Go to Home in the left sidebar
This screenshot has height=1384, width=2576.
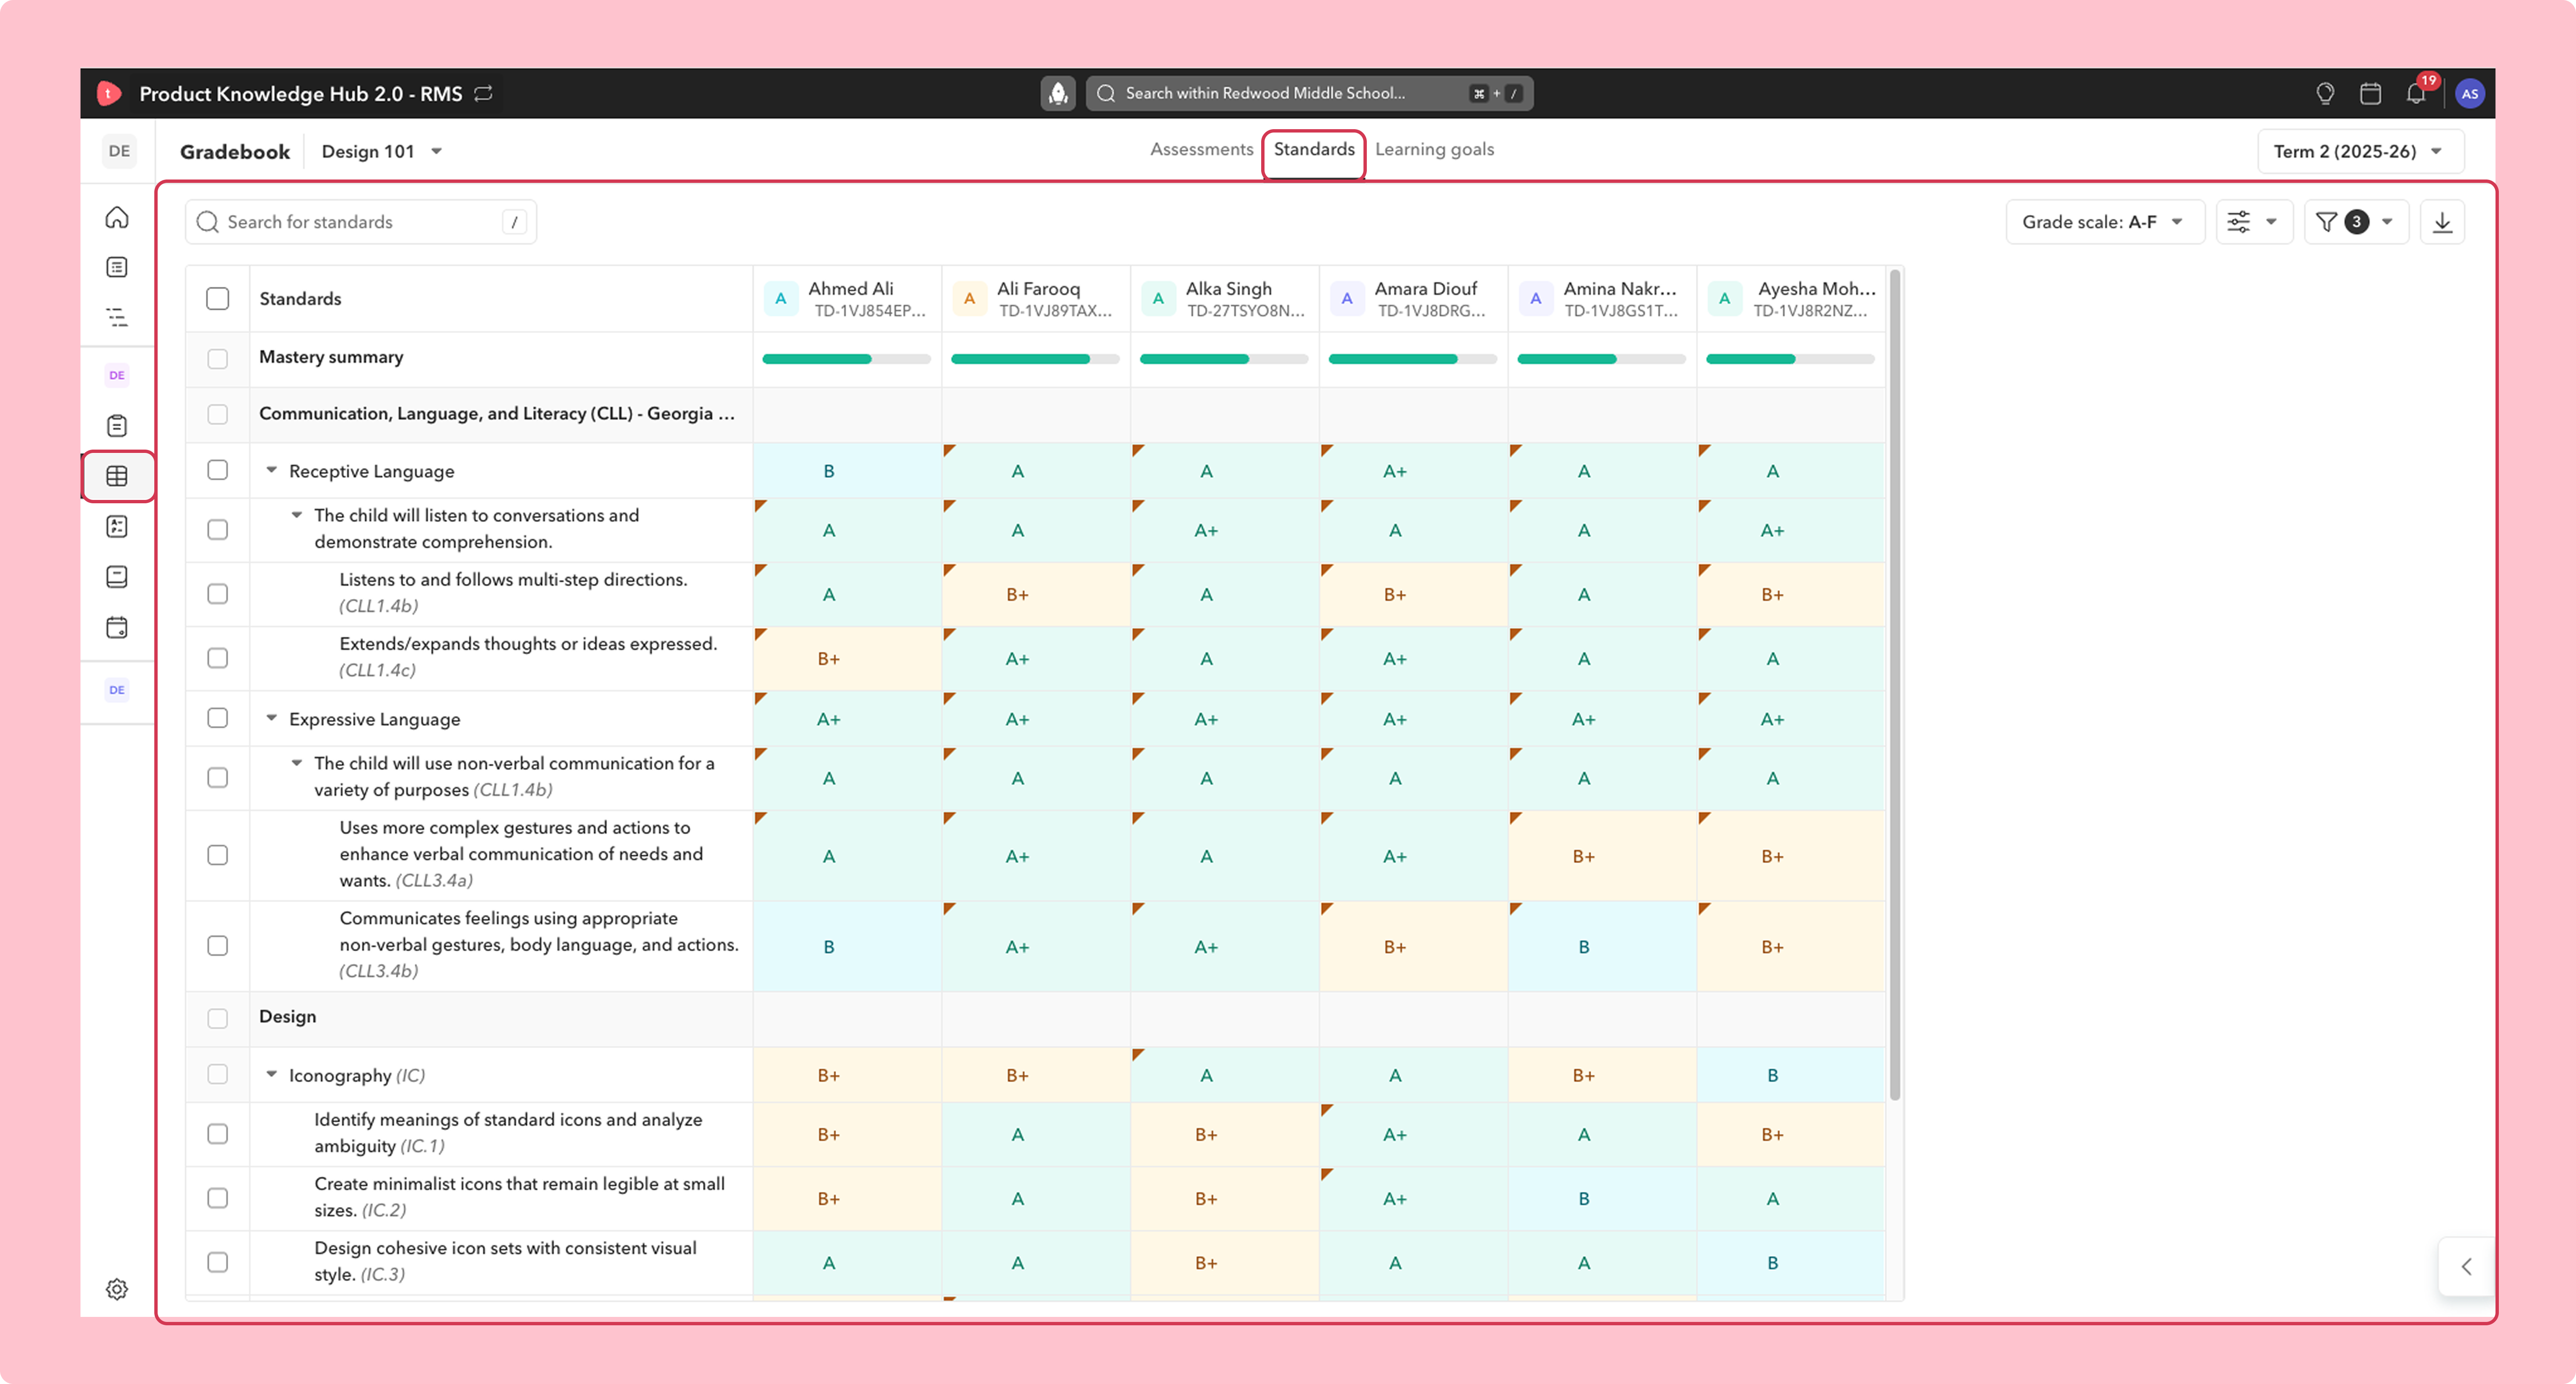coord(117,217)
